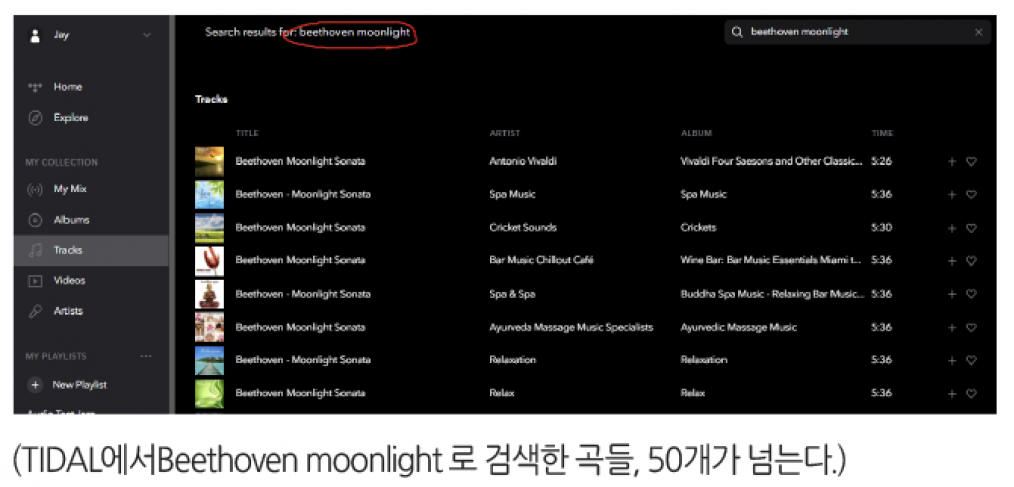
Task: Add Spa Music track with plus icon
Action: tap(951, 195)
